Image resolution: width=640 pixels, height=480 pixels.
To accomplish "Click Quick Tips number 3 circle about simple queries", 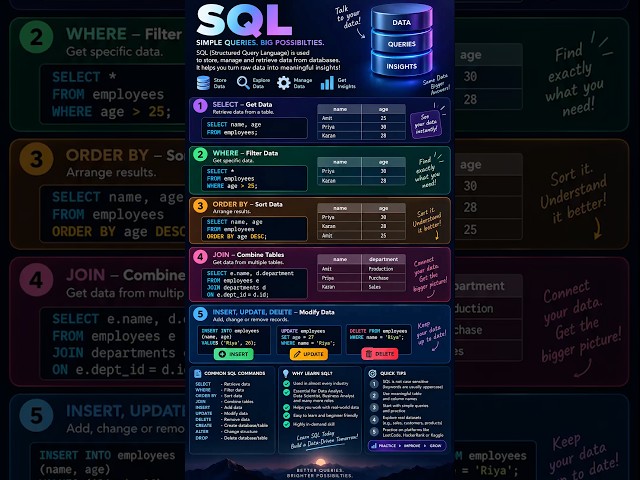I will point(374,407).
